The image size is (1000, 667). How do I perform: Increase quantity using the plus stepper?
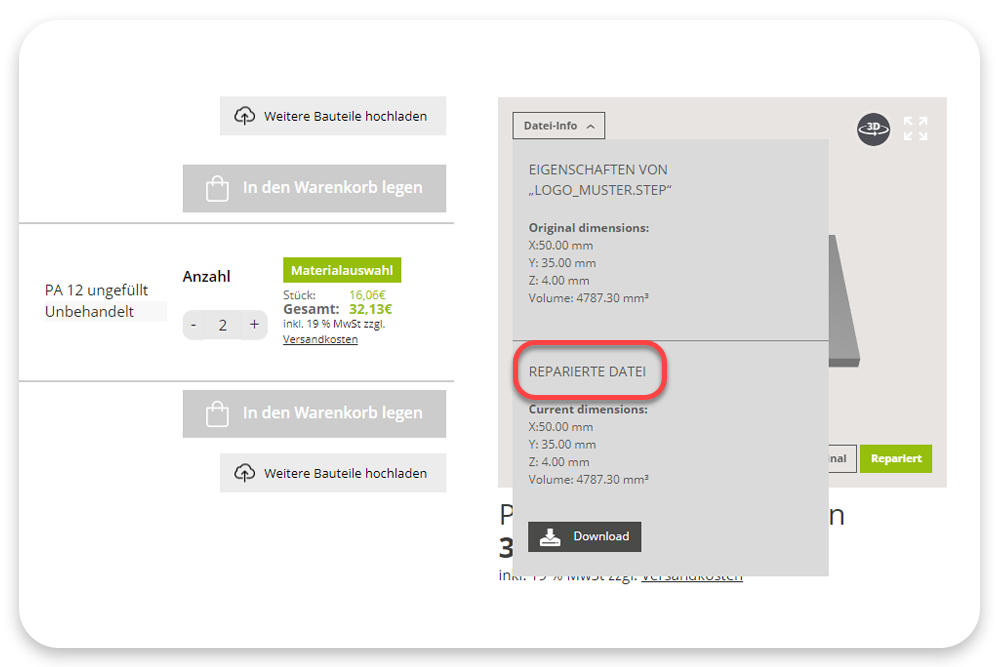(x=254, y=324)
